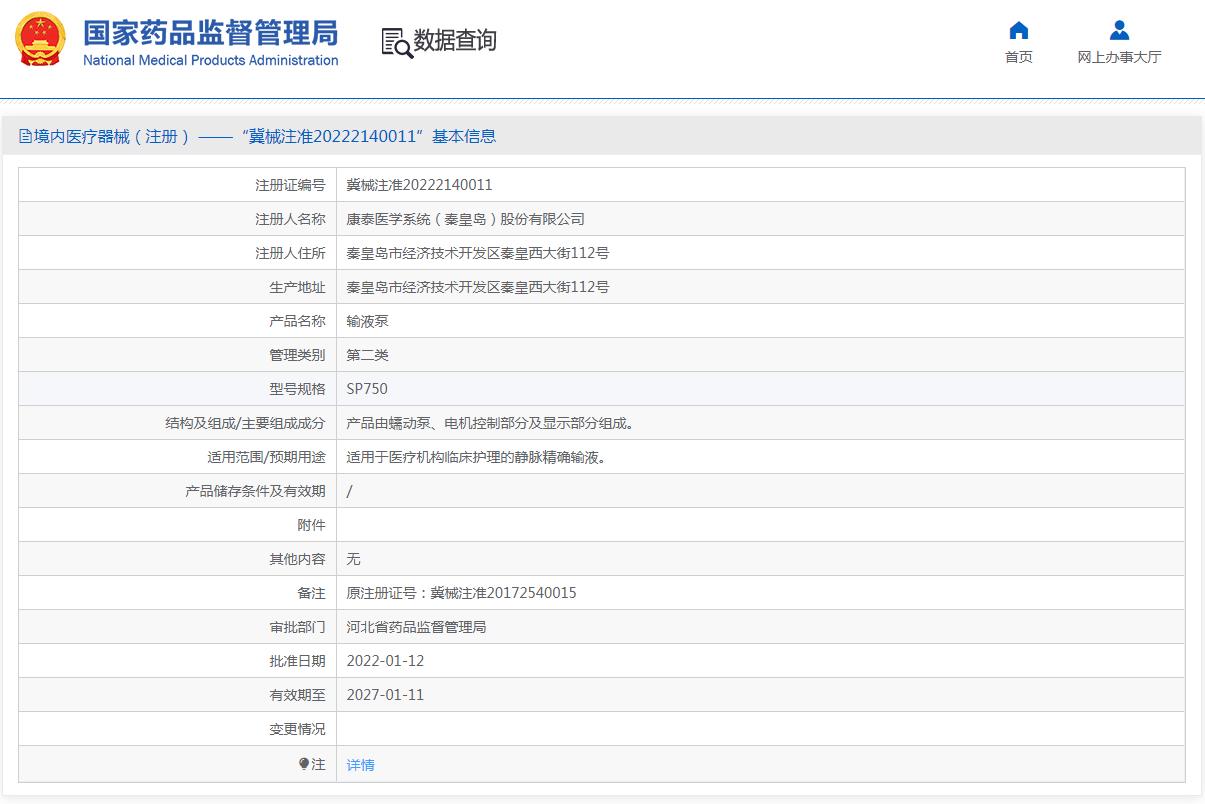Image resolution: width=1205 pixels, height=804 pixels.
Task: Click the 型号规格 row label
Action: [x=297, y=389]
